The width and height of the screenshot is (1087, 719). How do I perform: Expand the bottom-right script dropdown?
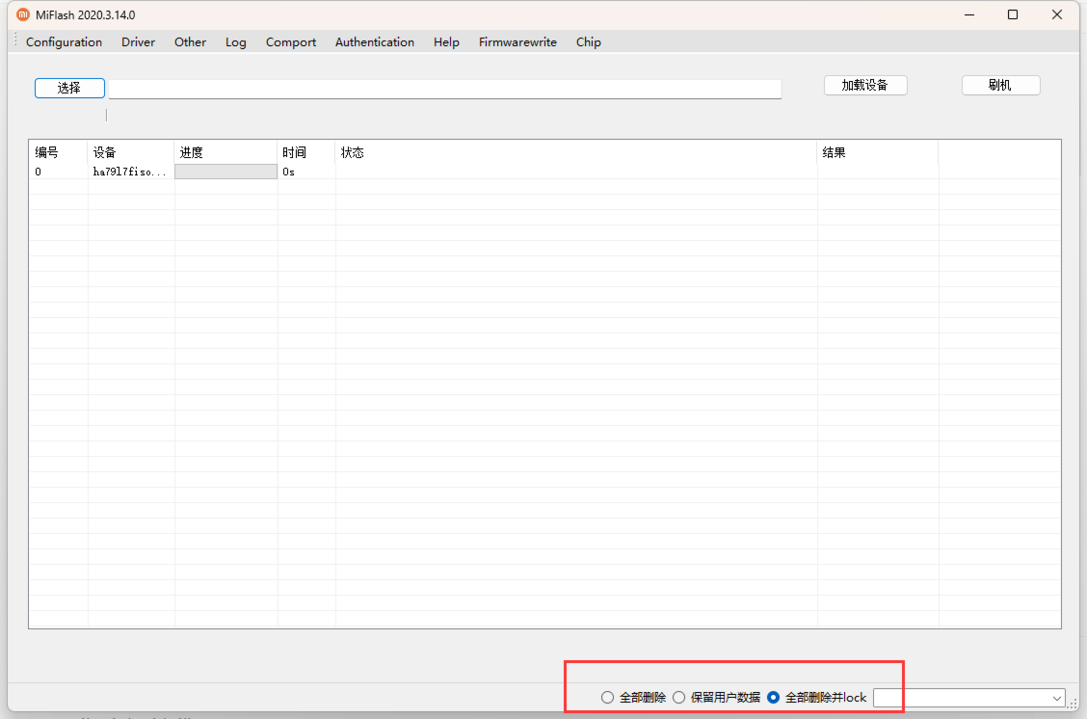pos(1056,698)
